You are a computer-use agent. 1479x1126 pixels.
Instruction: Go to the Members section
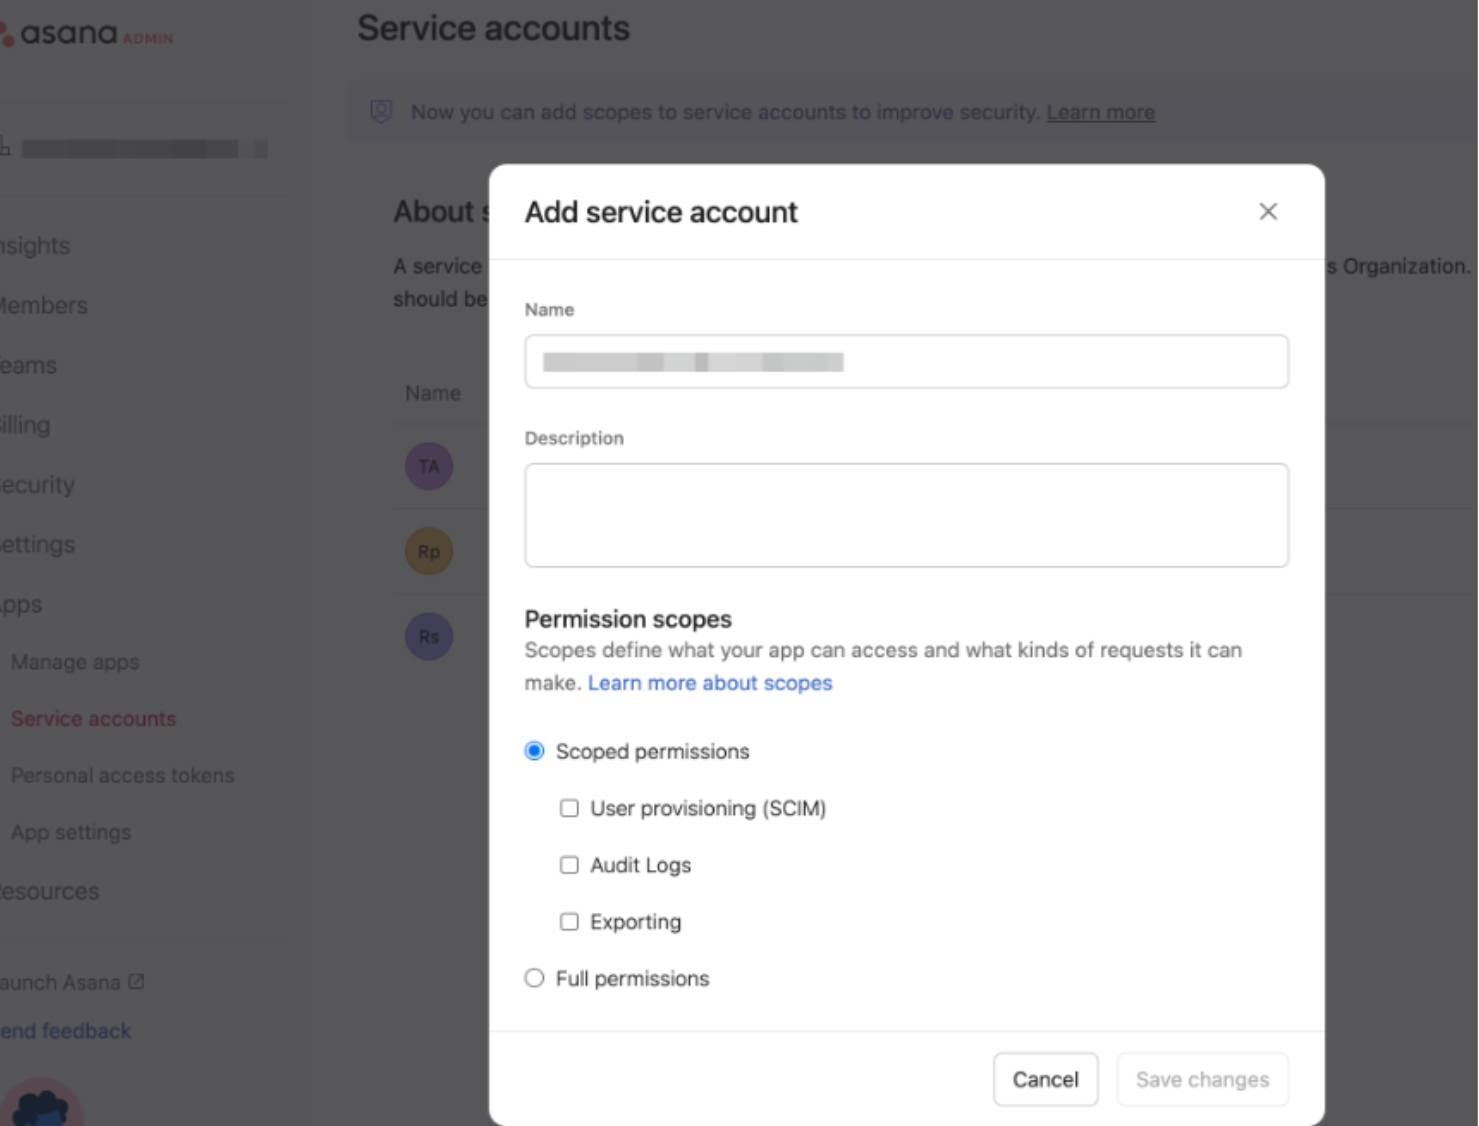point(43,305)
